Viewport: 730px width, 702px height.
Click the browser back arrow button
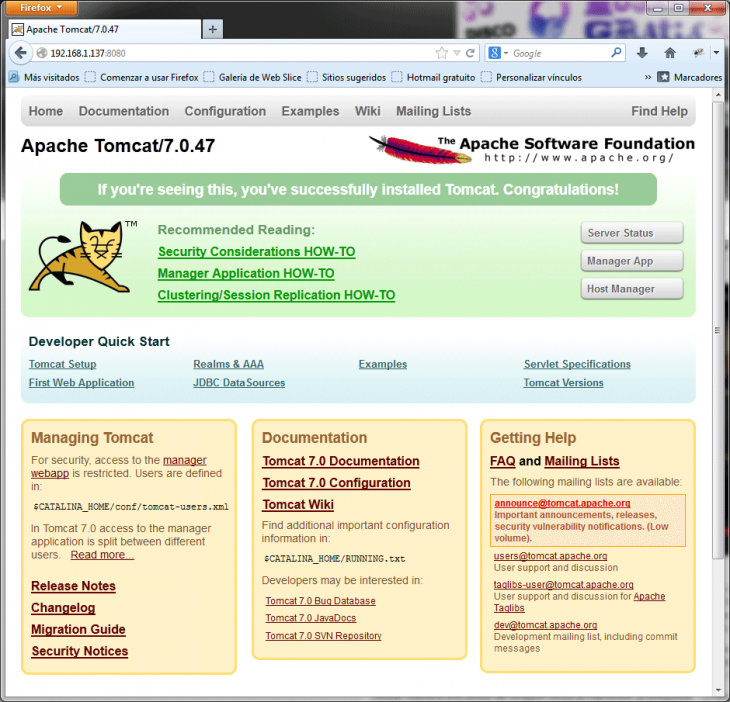coord(20,53)
